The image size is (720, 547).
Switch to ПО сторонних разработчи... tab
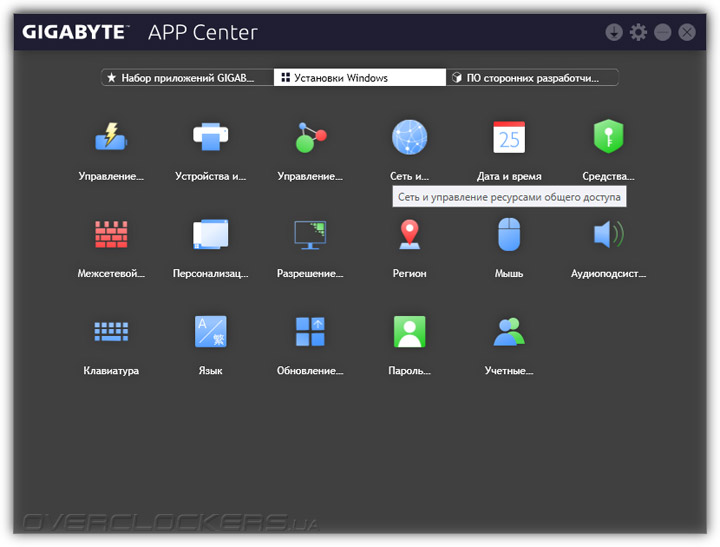532,78
